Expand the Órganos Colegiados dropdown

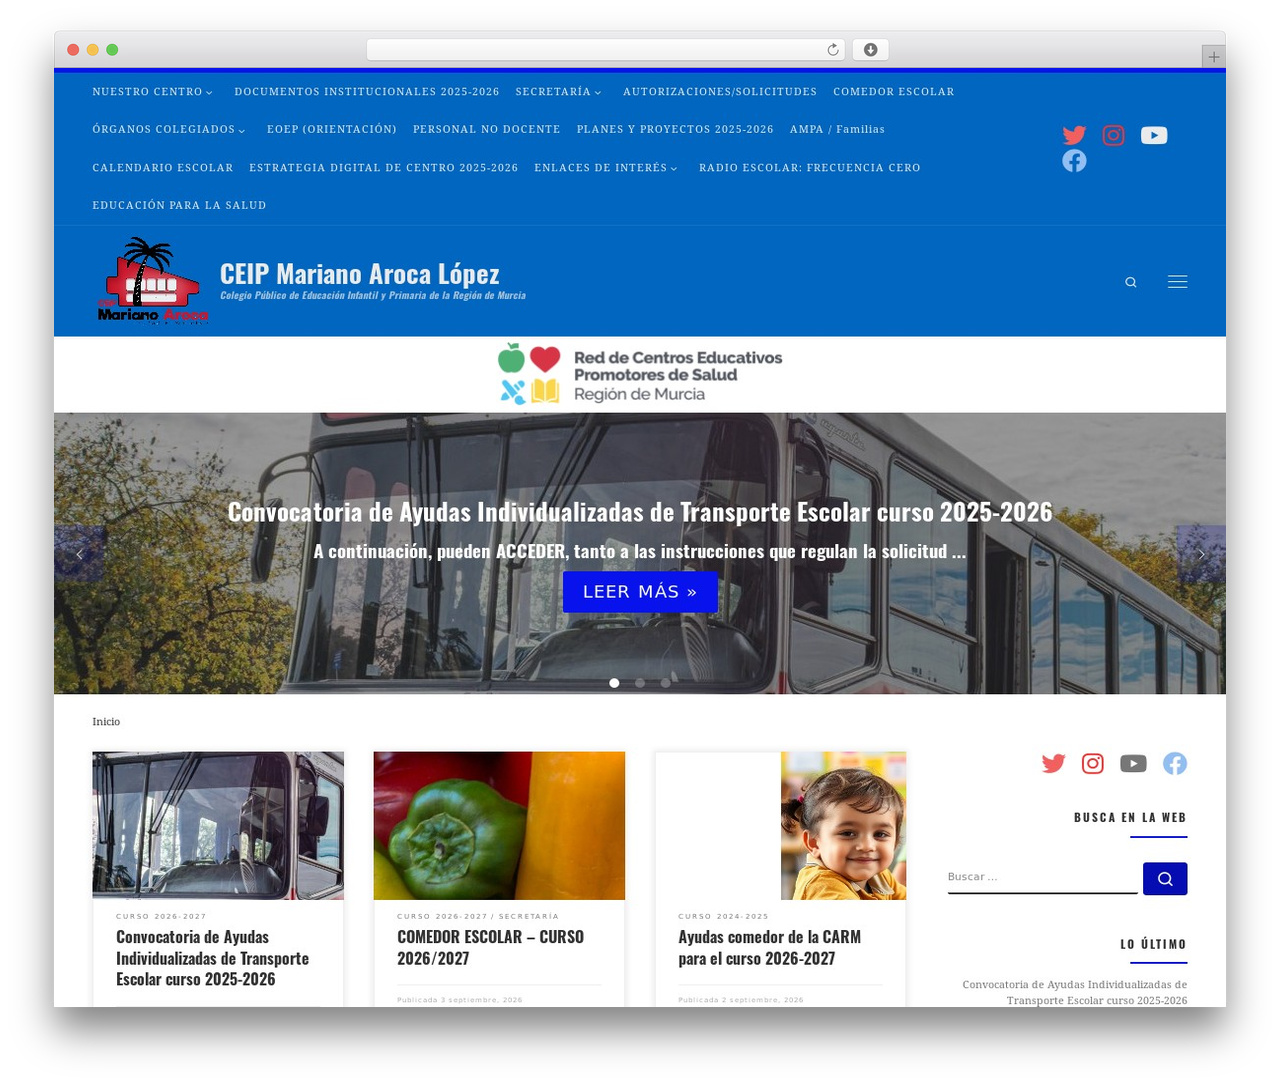169,129
